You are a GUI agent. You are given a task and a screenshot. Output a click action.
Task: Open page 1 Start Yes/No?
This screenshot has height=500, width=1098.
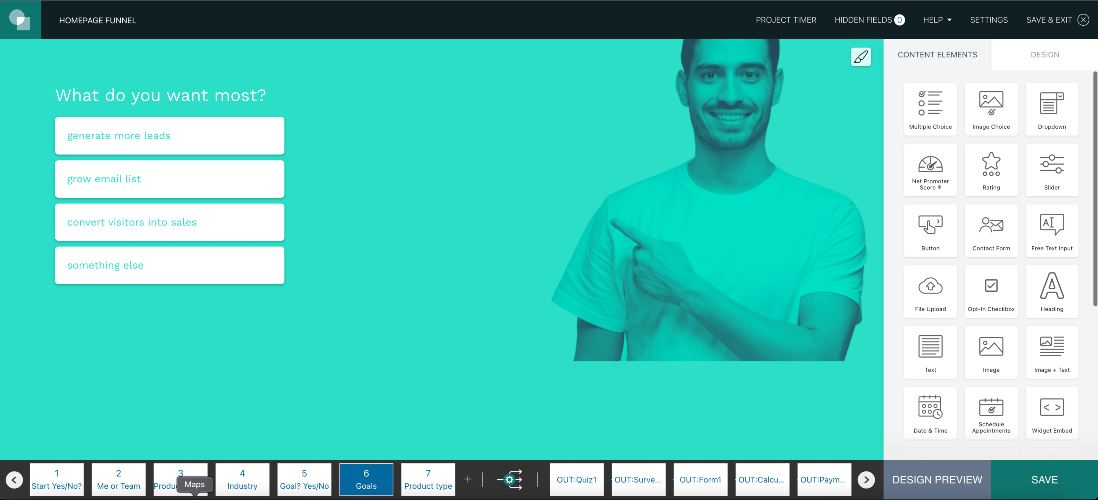[x=57, y=480]
